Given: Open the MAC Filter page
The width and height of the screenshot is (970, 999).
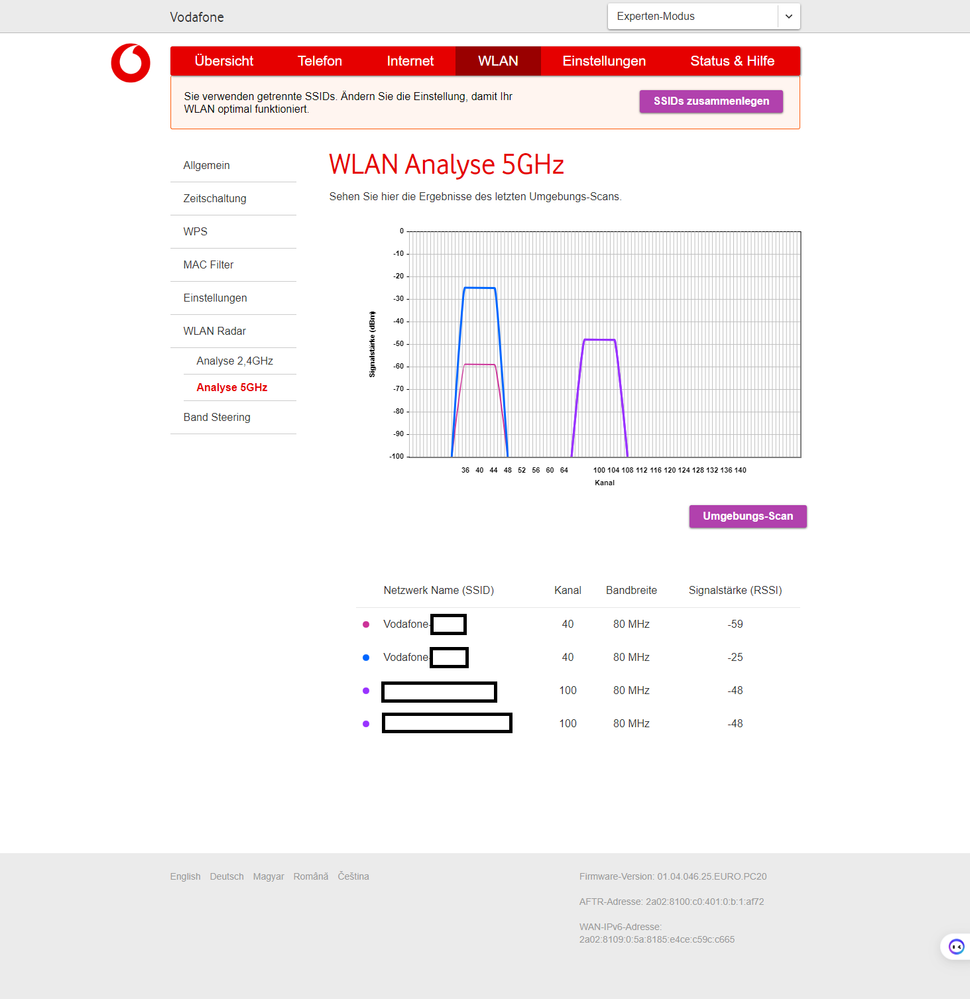Looking at the screenshot, I should pos(208,264).
